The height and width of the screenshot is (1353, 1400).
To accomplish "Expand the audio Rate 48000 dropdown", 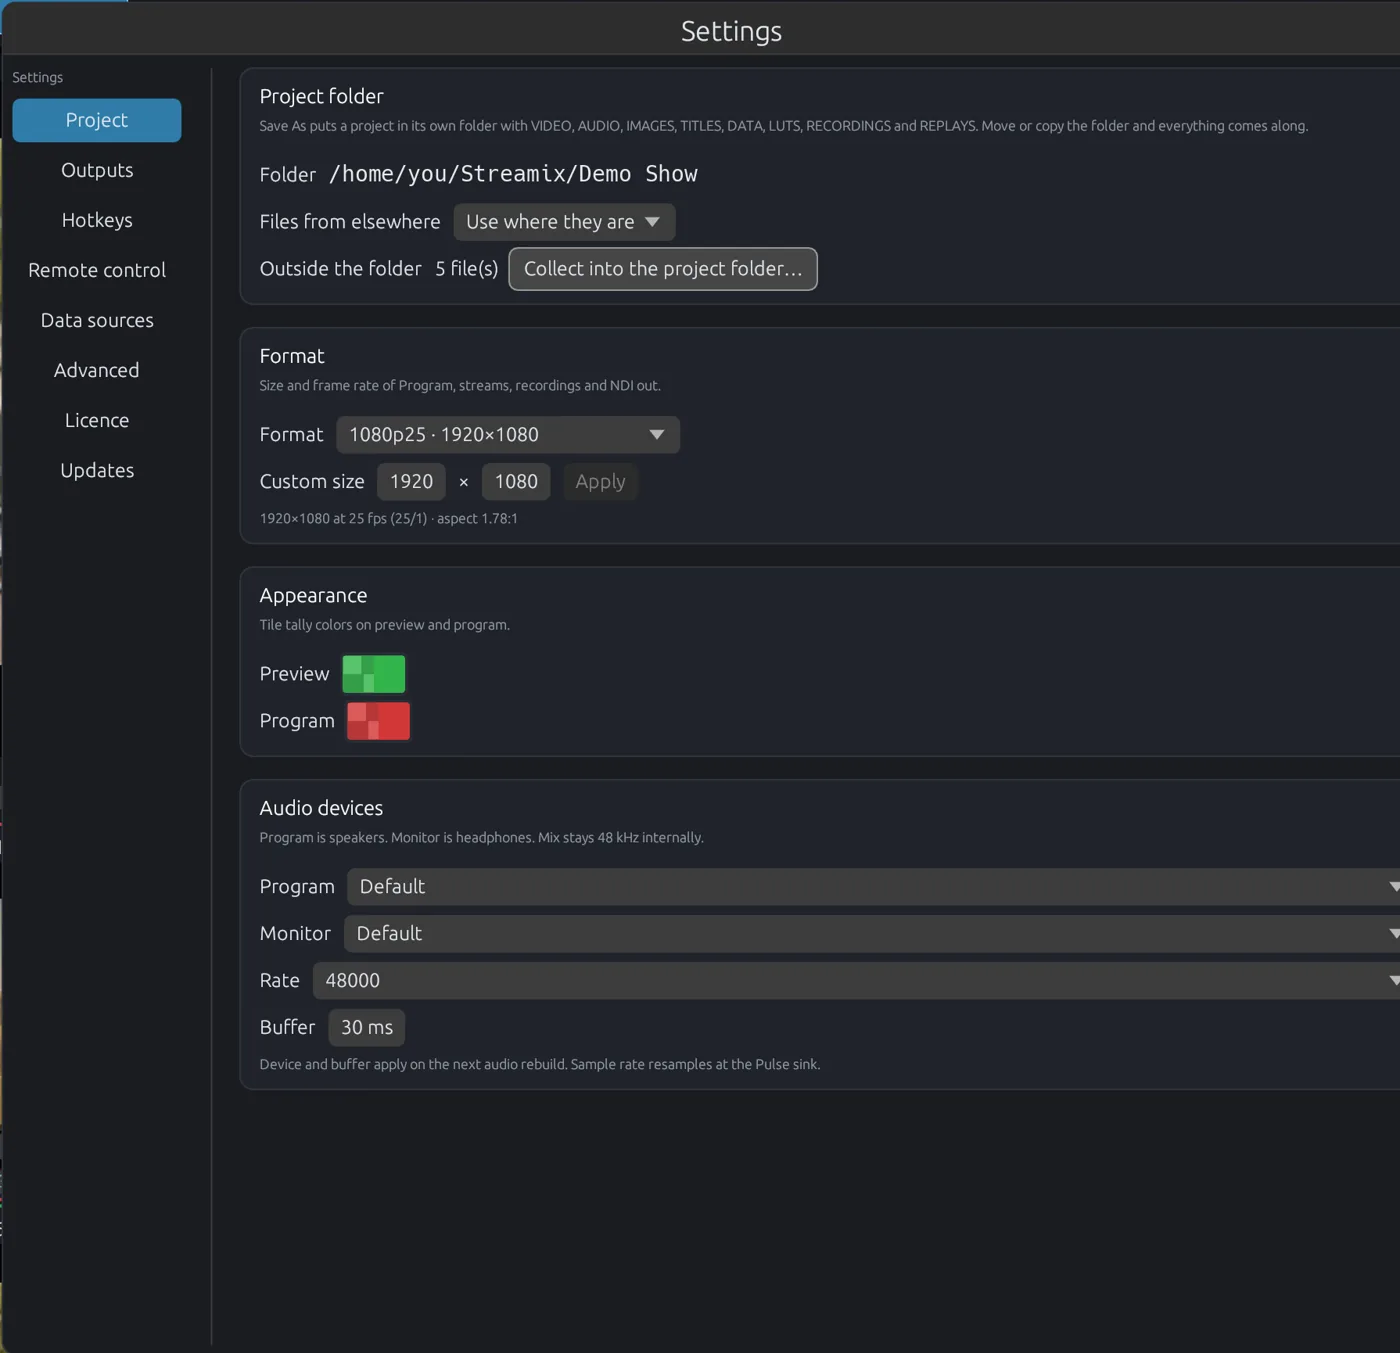I will 856,981.
